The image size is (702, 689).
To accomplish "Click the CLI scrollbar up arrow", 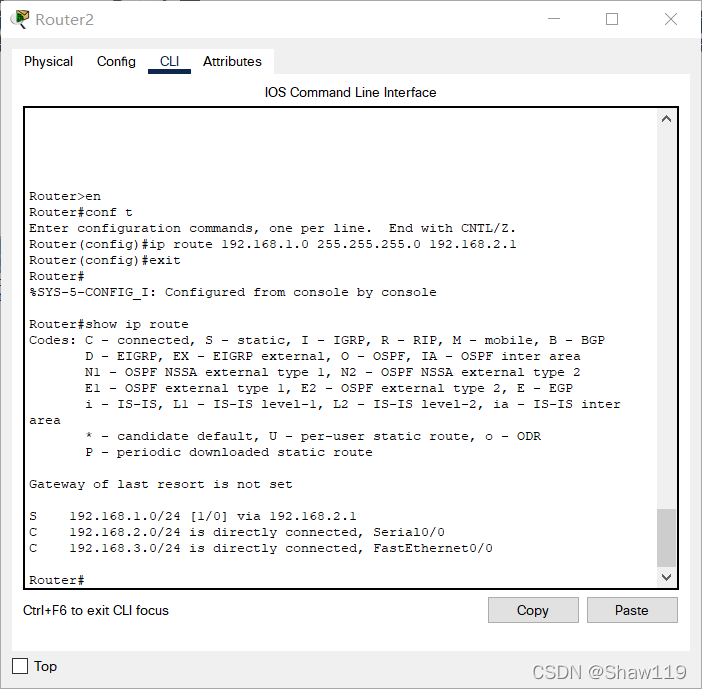I will 666,119.
